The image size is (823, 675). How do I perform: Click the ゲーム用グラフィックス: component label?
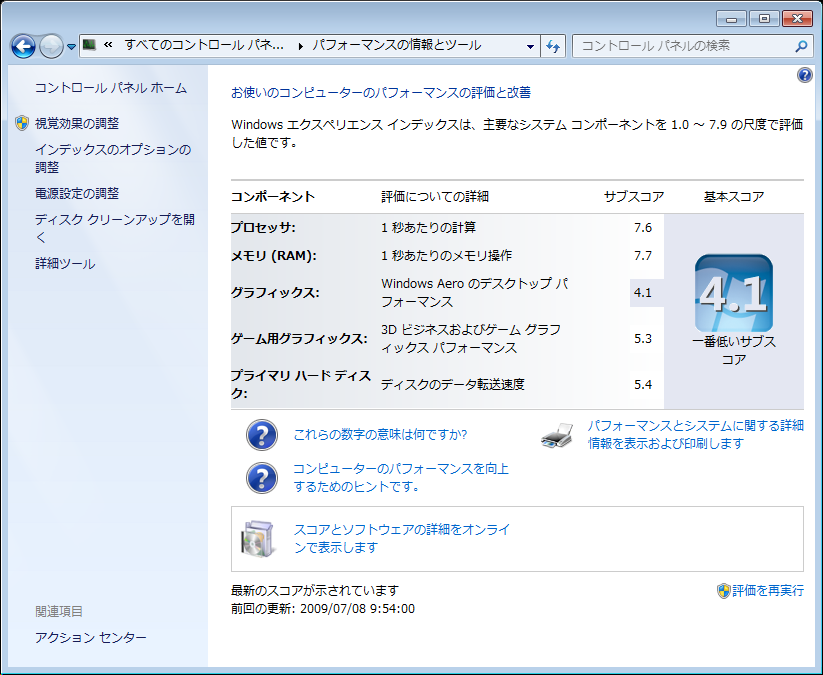click(299, 339)
